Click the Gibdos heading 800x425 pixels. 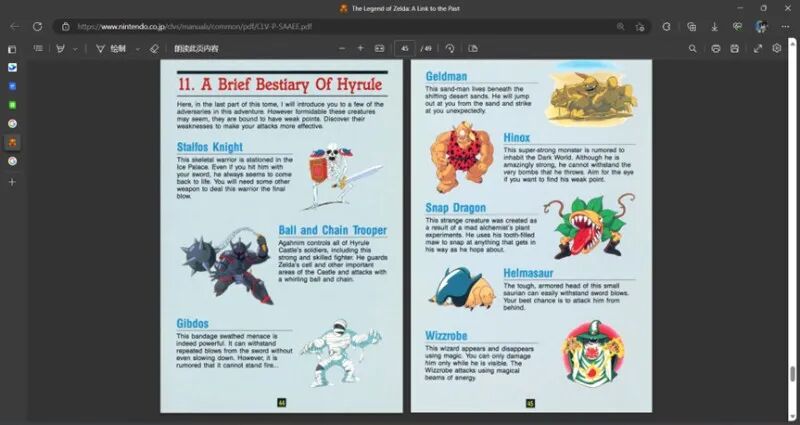192,323
